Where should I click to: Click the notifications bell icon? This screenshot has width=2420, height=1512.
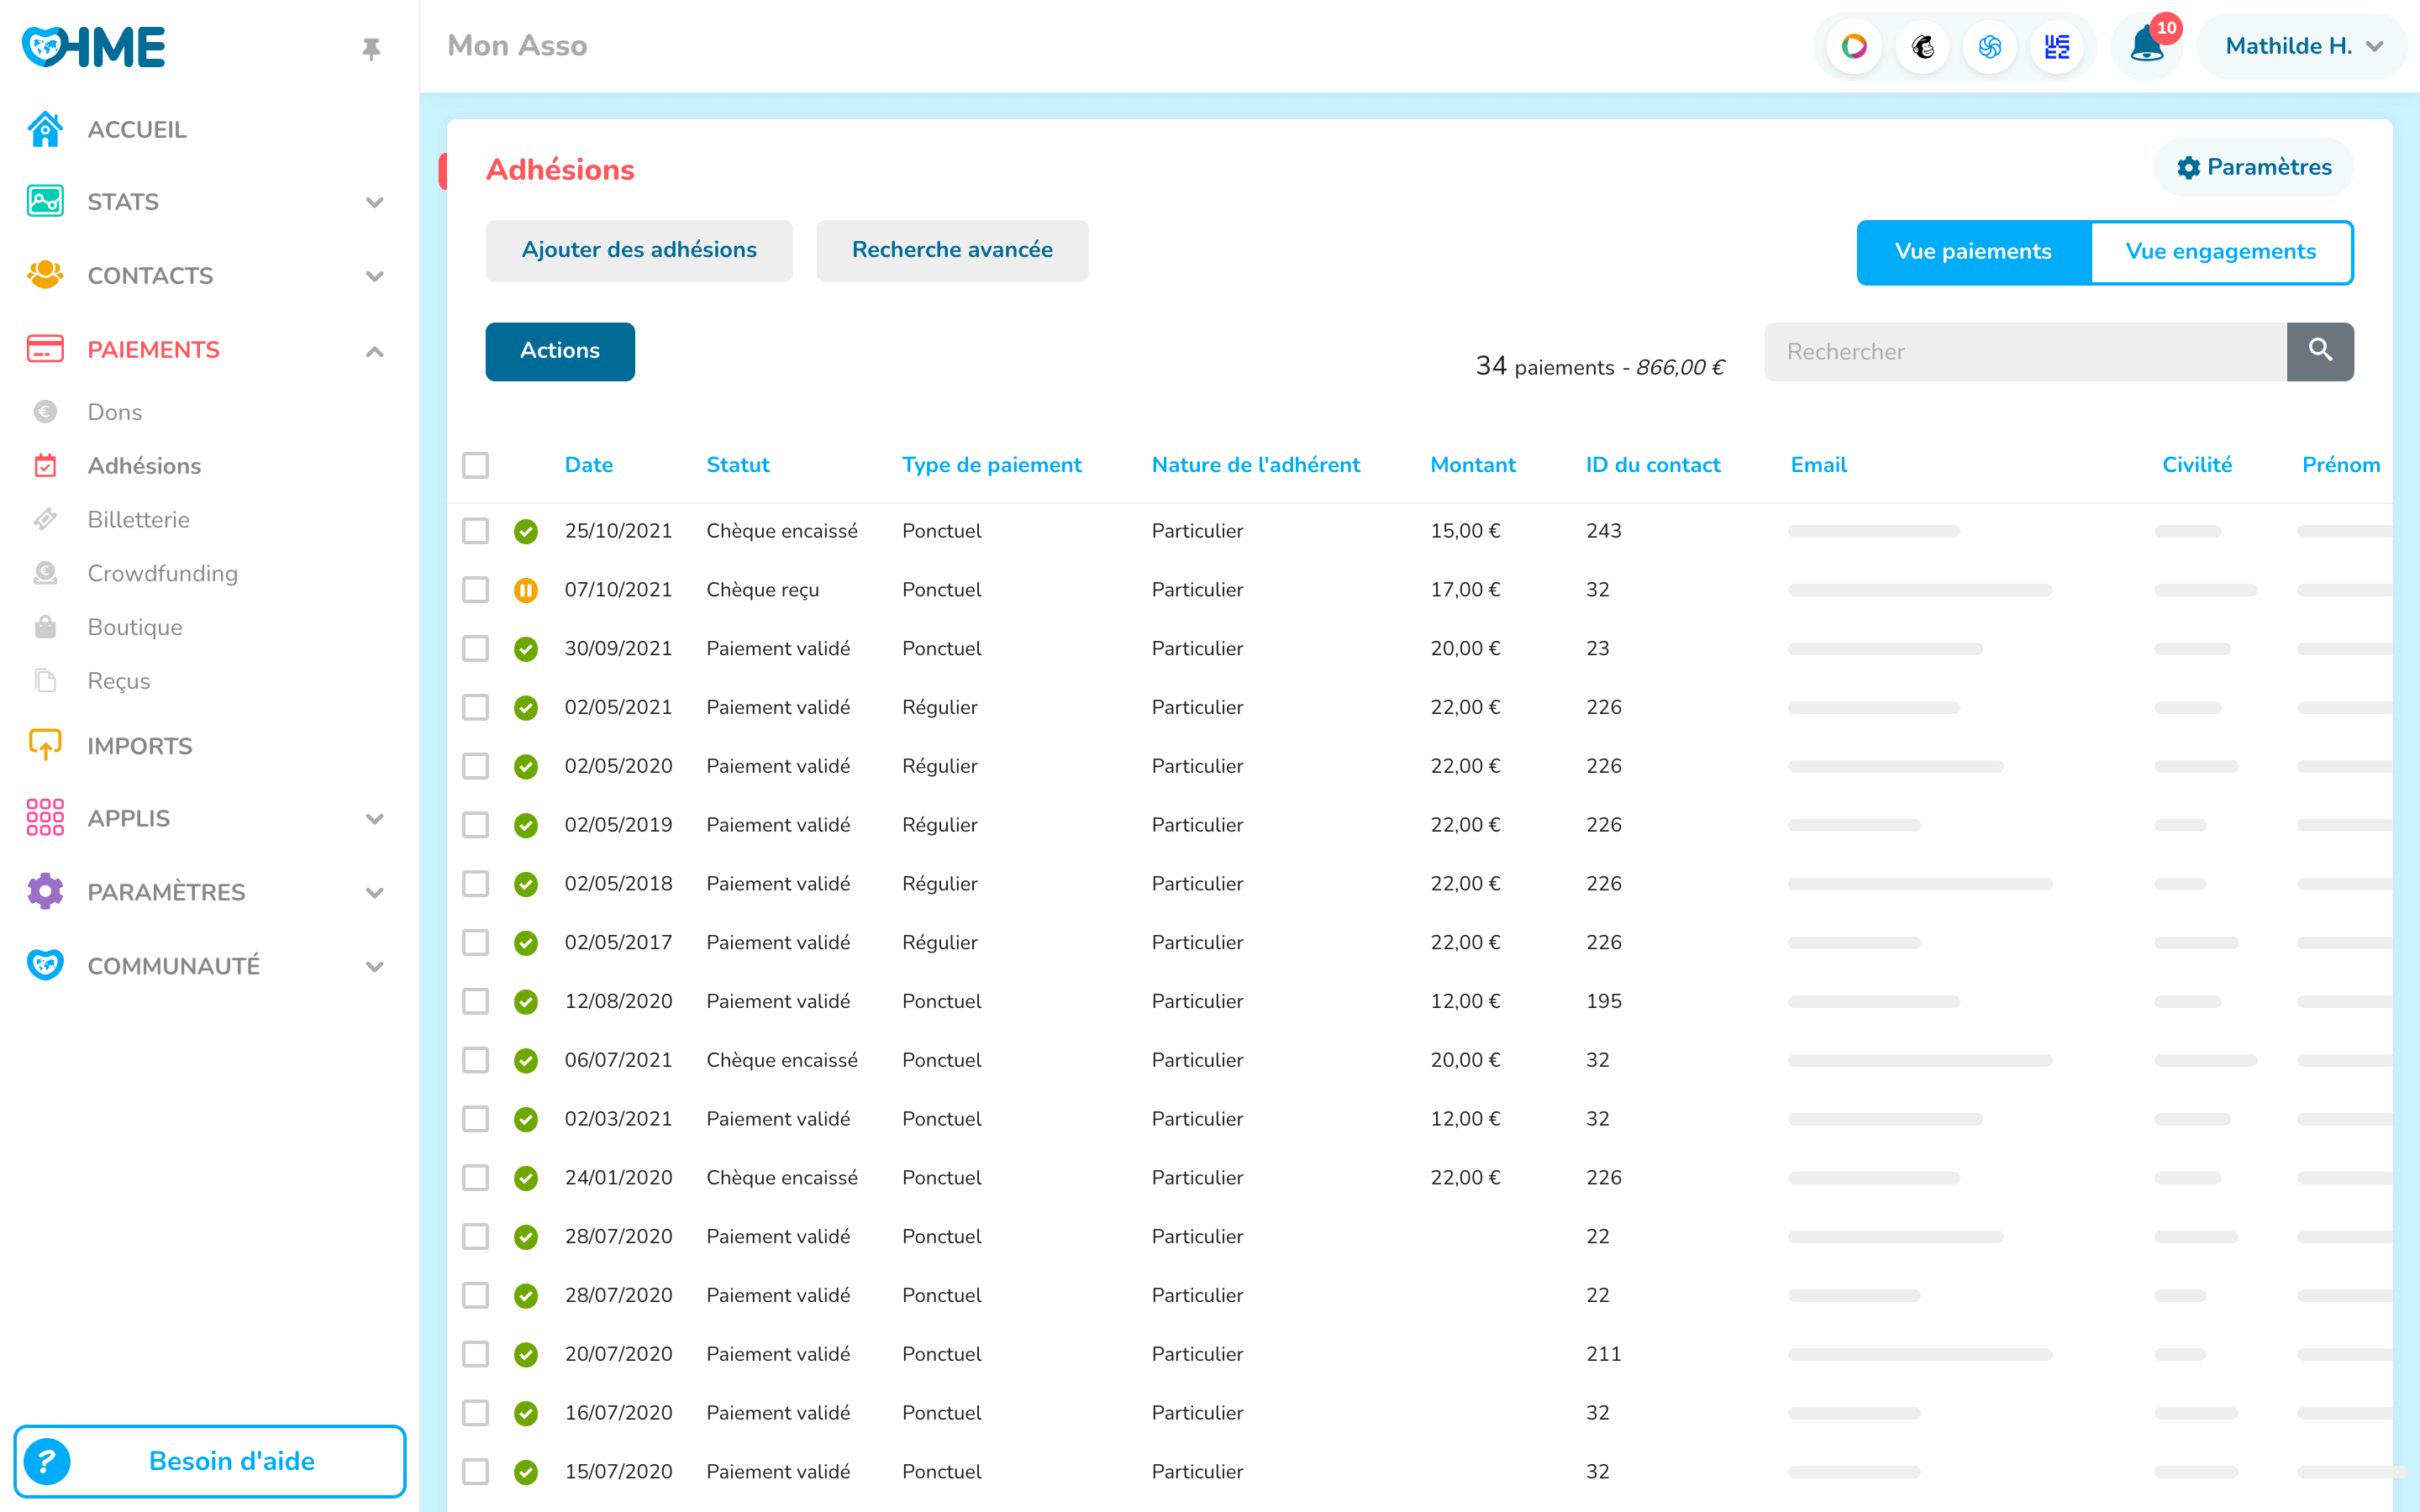(2145, 47)
